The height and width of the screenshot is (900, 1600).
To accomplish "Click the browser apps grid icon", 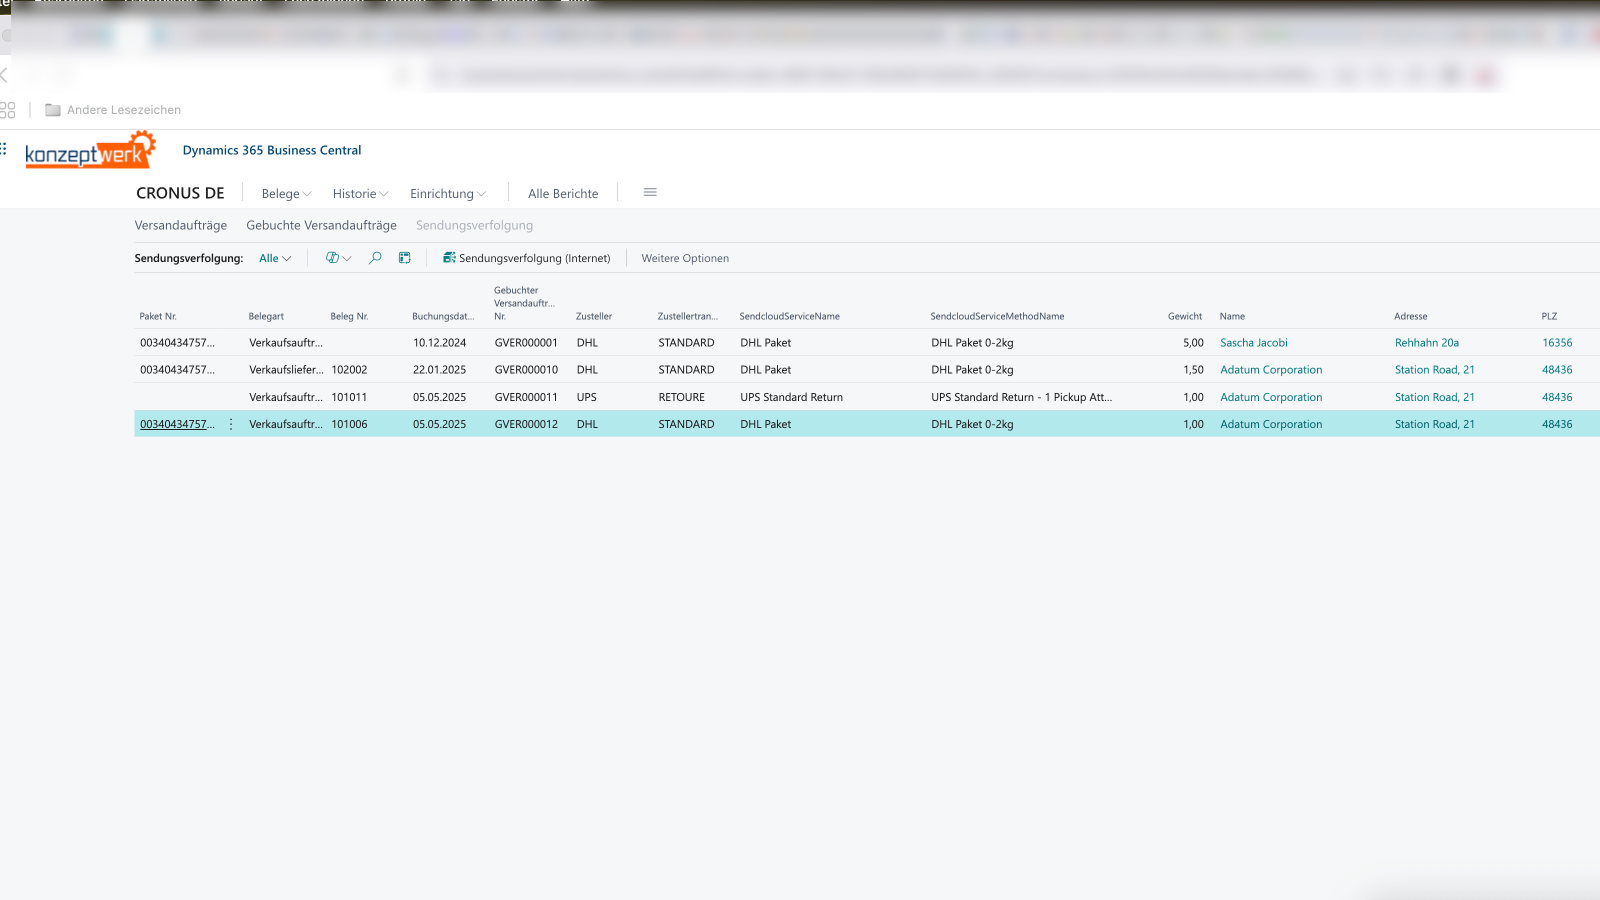I will pos(8,110).
